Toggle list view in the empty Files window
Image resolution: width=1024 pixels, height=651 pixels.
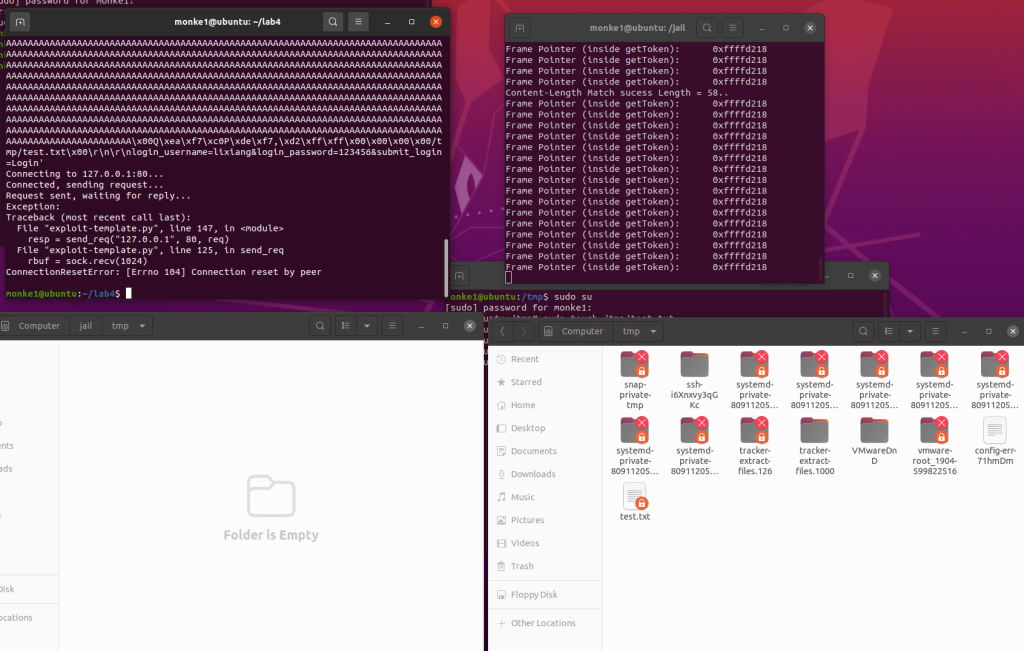coord(345,326)
